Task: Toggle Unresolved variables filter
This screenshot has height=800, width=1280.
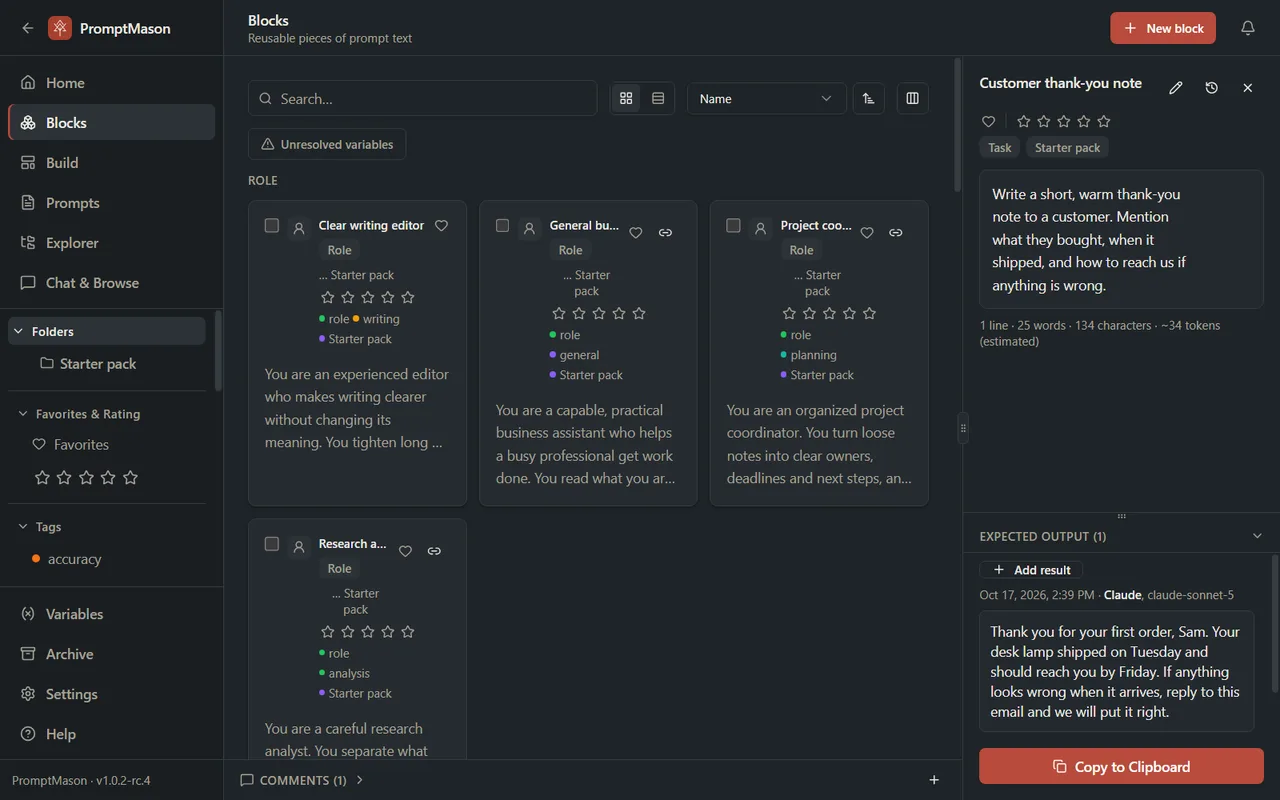Action: coord(327,144)
